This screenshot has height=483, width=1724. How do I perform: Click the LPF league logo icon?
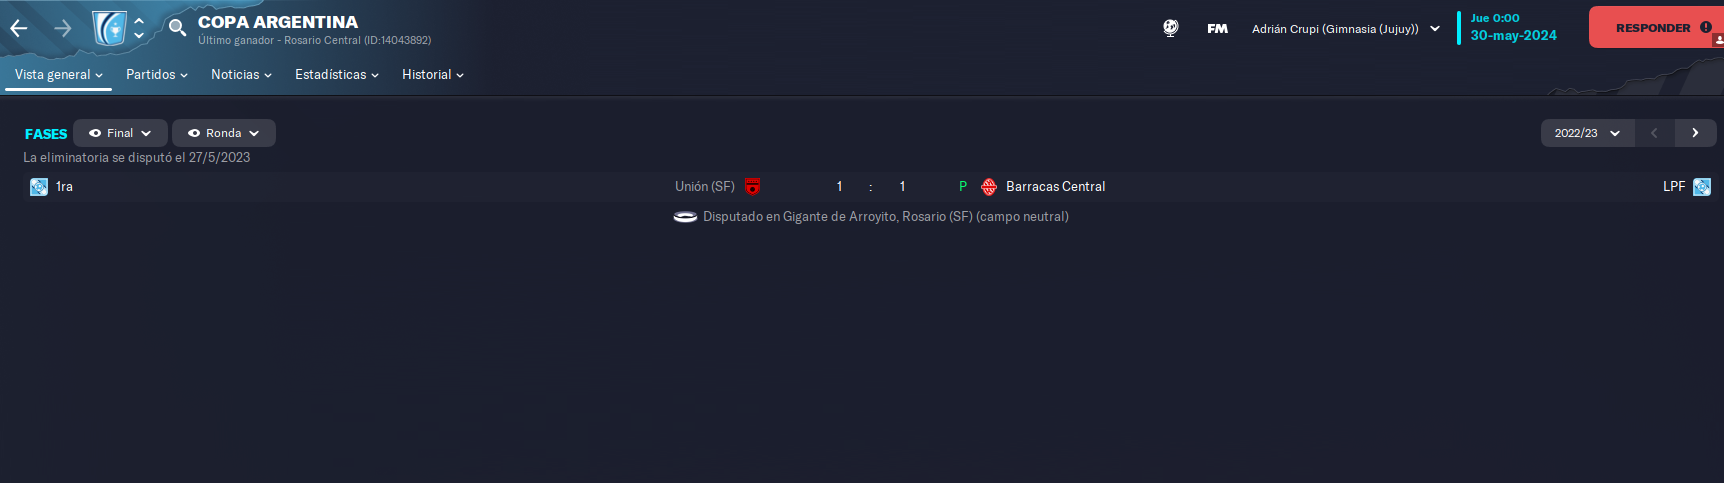click(1702, 187)
